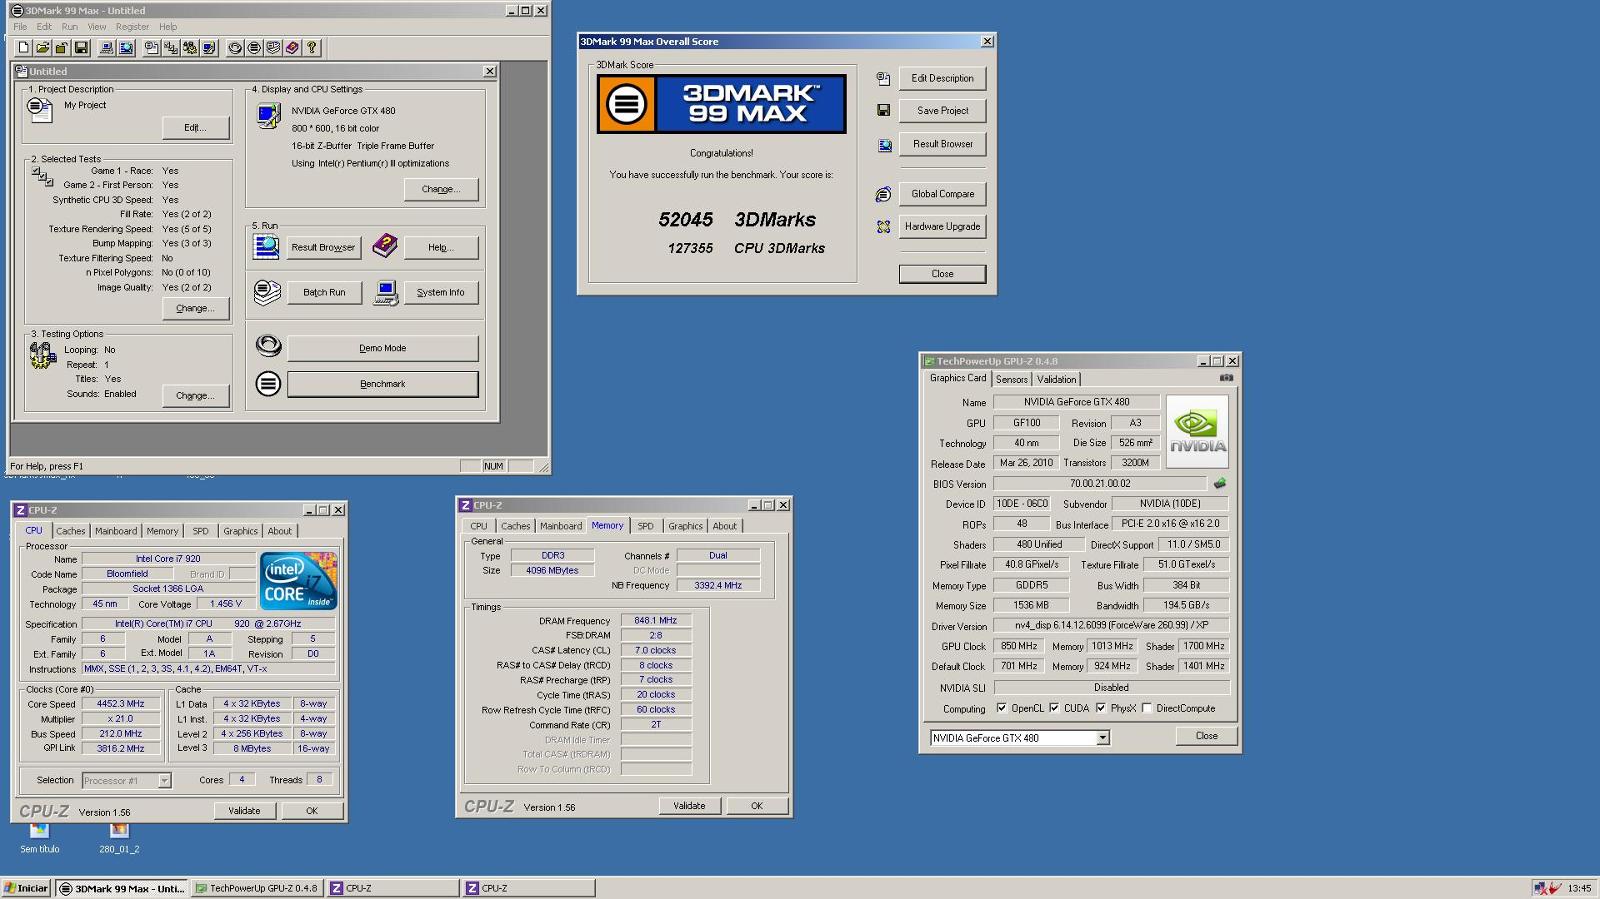The width and height of the screenshot is (1600, 899).
Task: Enable the DirectCompute checkbox in GPU-Z
Action: [1147, 708]
